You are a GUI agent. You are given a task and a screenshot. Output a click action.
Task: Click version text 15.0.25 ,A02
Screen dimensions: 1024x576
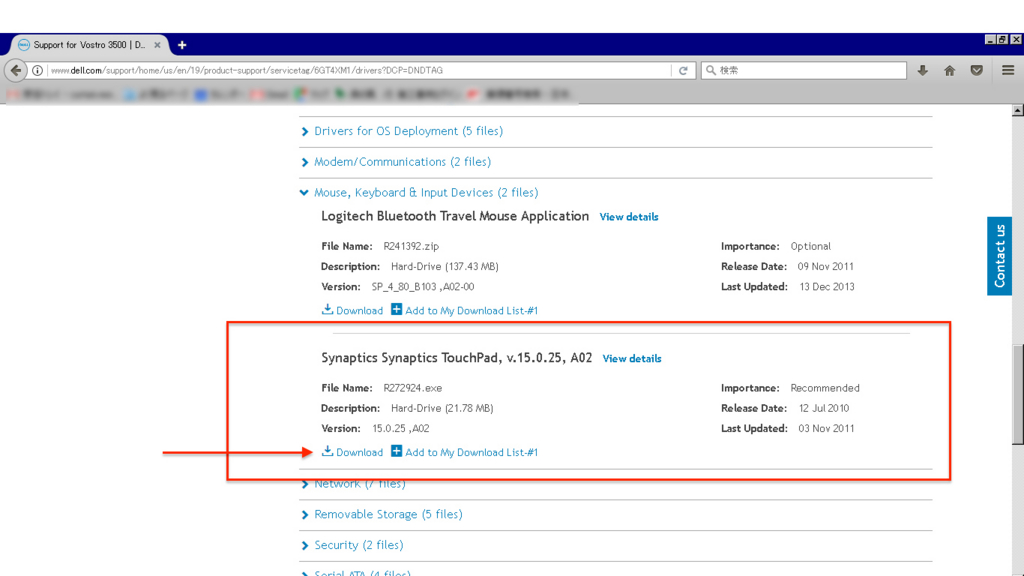(401, 428)
